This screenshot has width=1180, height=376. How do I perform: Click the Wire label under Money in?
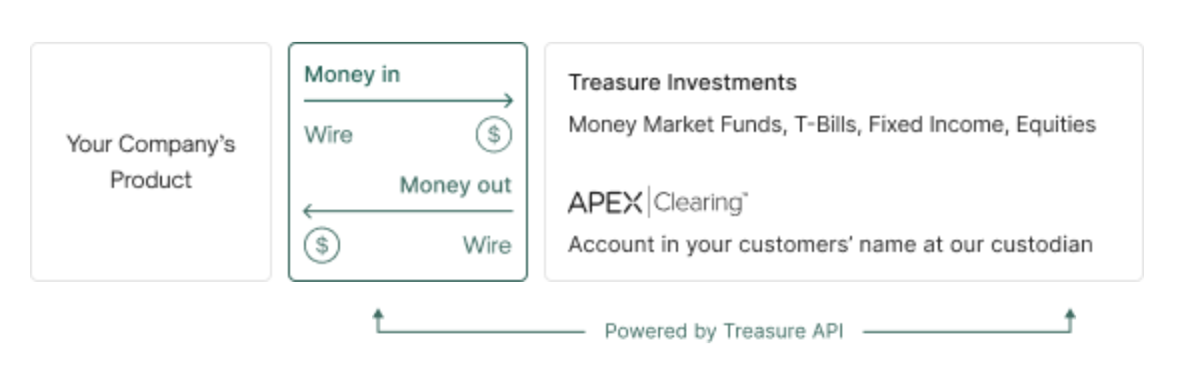tap(328, 135)
